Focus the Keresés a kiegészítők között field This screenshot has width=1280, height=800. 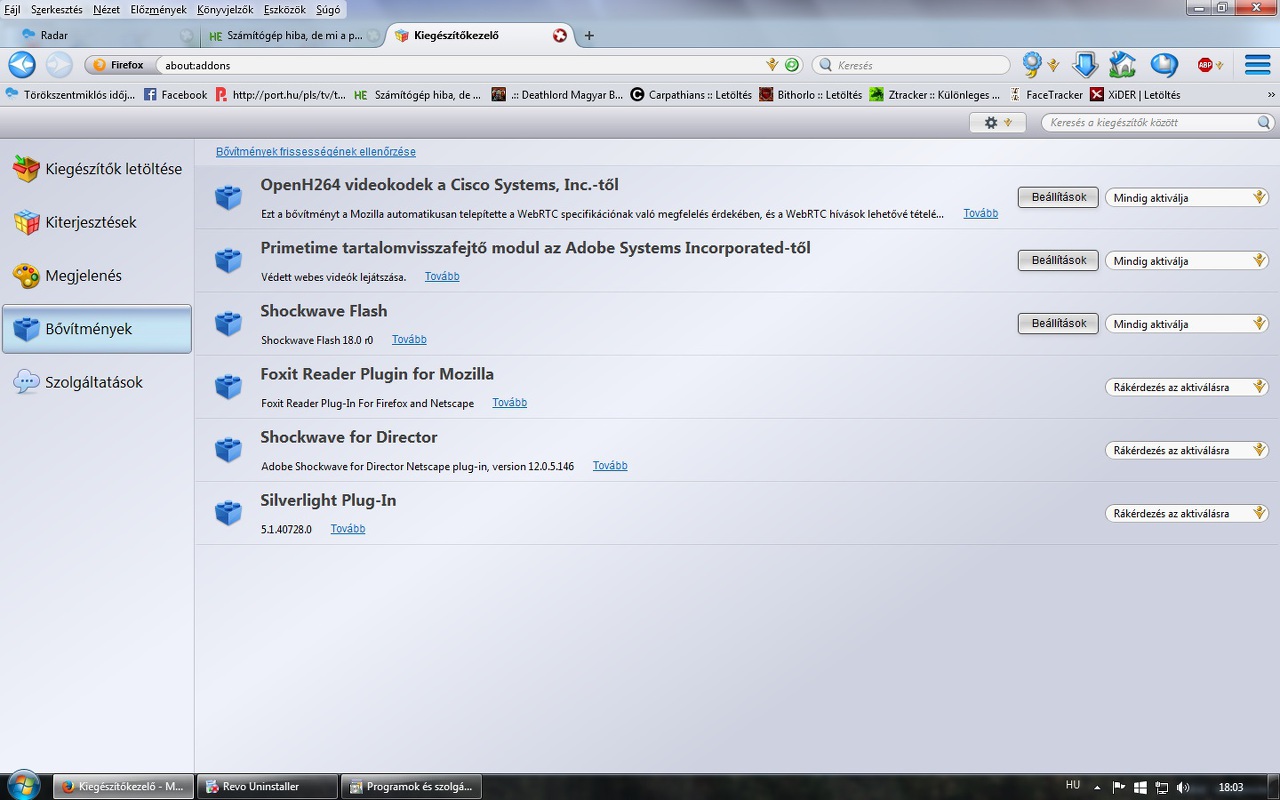pos(1158,122)
